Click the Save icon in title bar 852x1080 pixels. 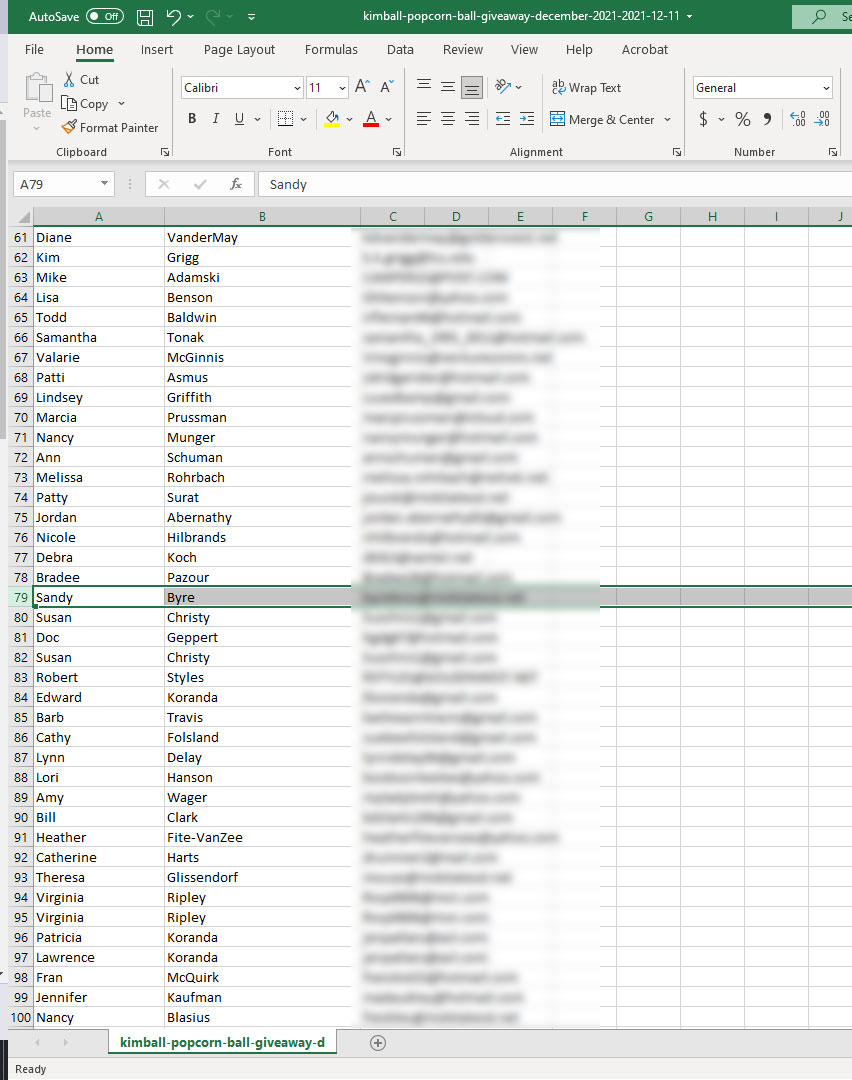point(145,17)
